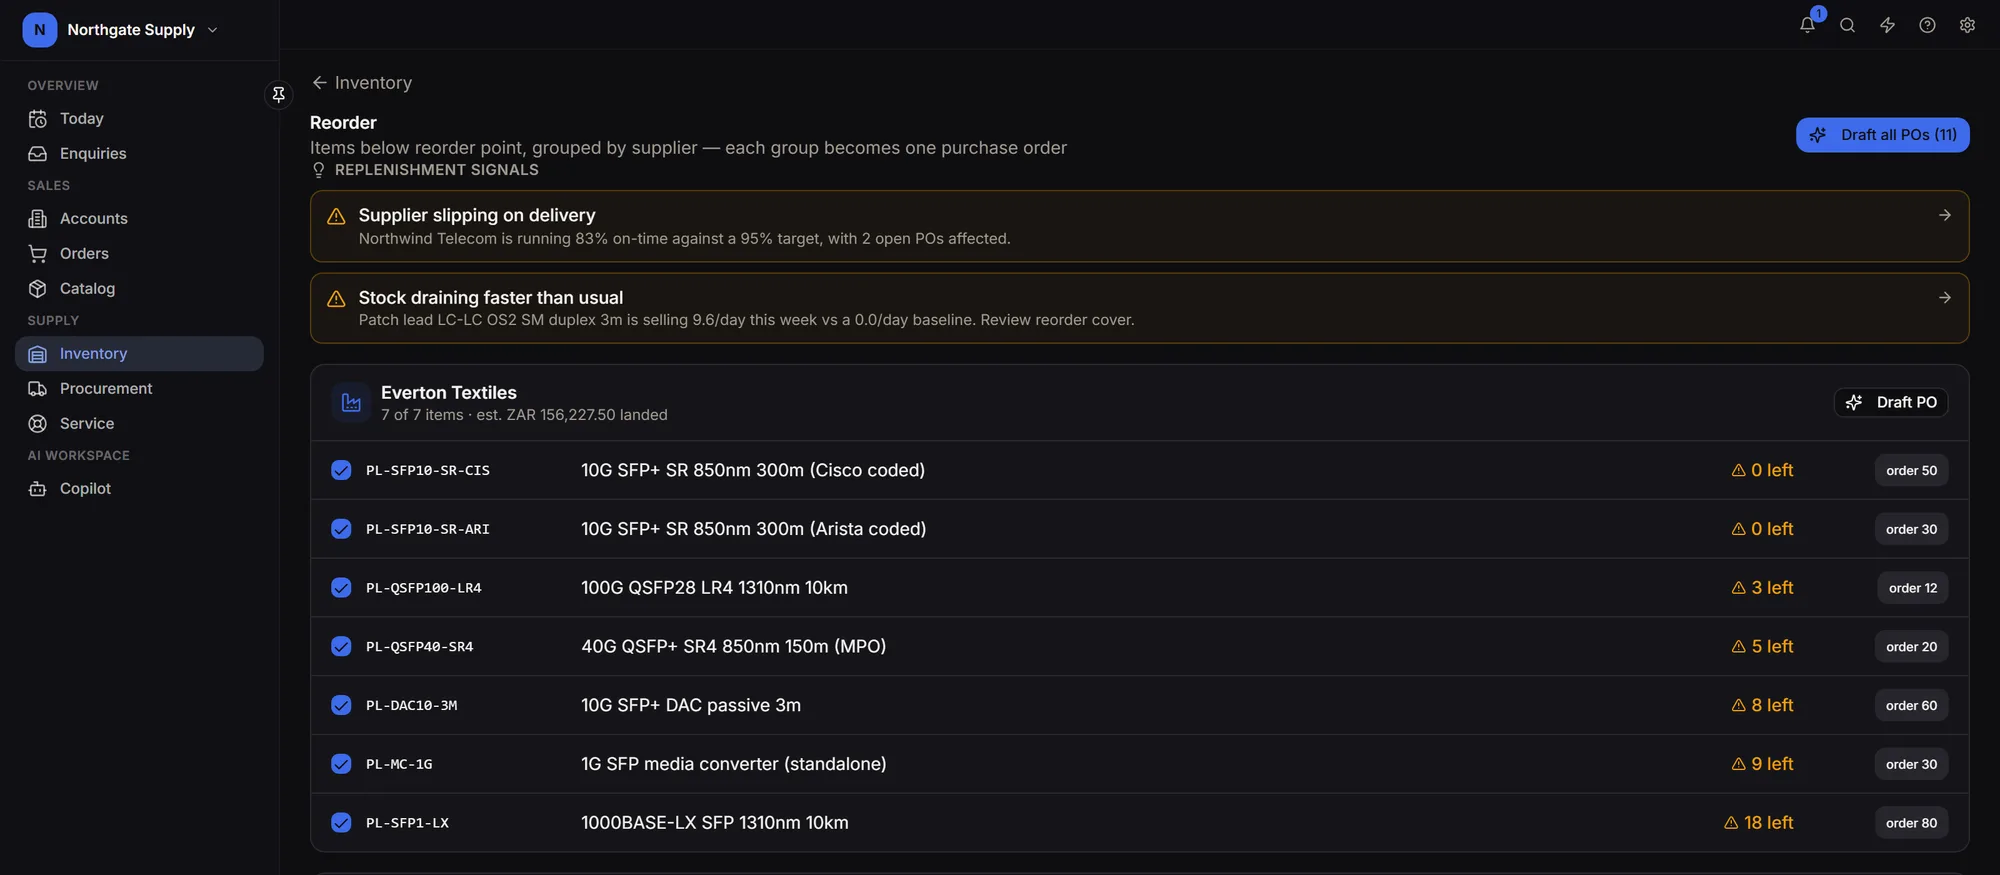
Task: Click the Everton Textiles supplier icon
Action: point(351,402)
